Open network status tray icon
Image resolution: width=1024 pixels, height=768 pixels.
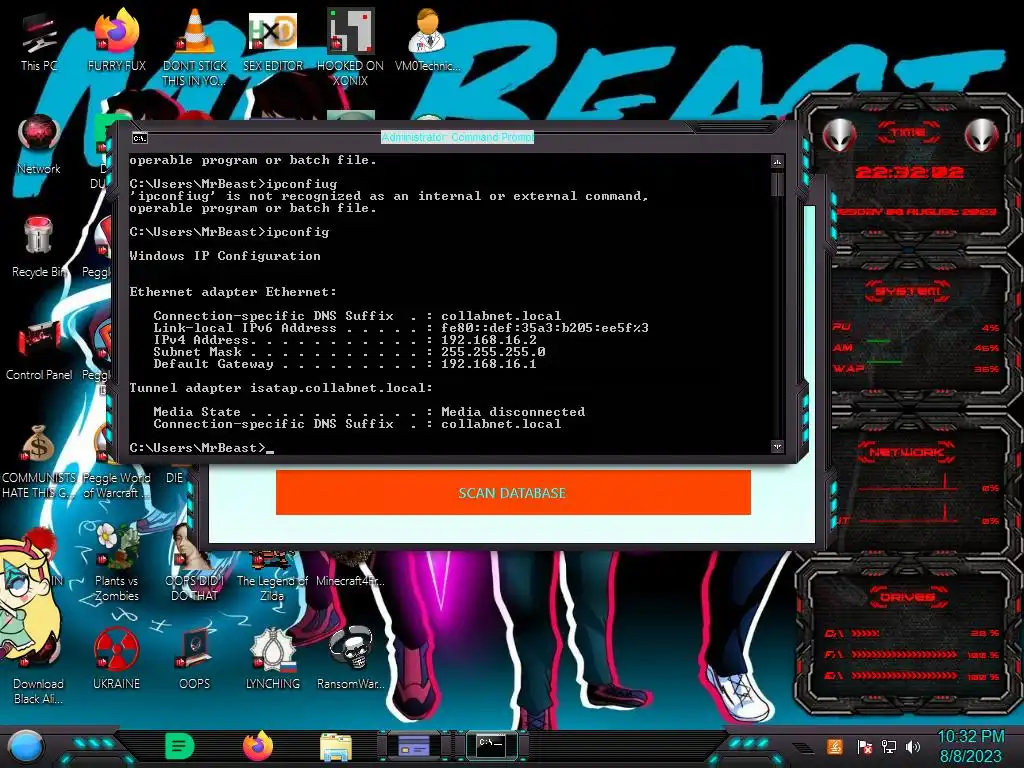pyautogui.click(x=888, y=746)
